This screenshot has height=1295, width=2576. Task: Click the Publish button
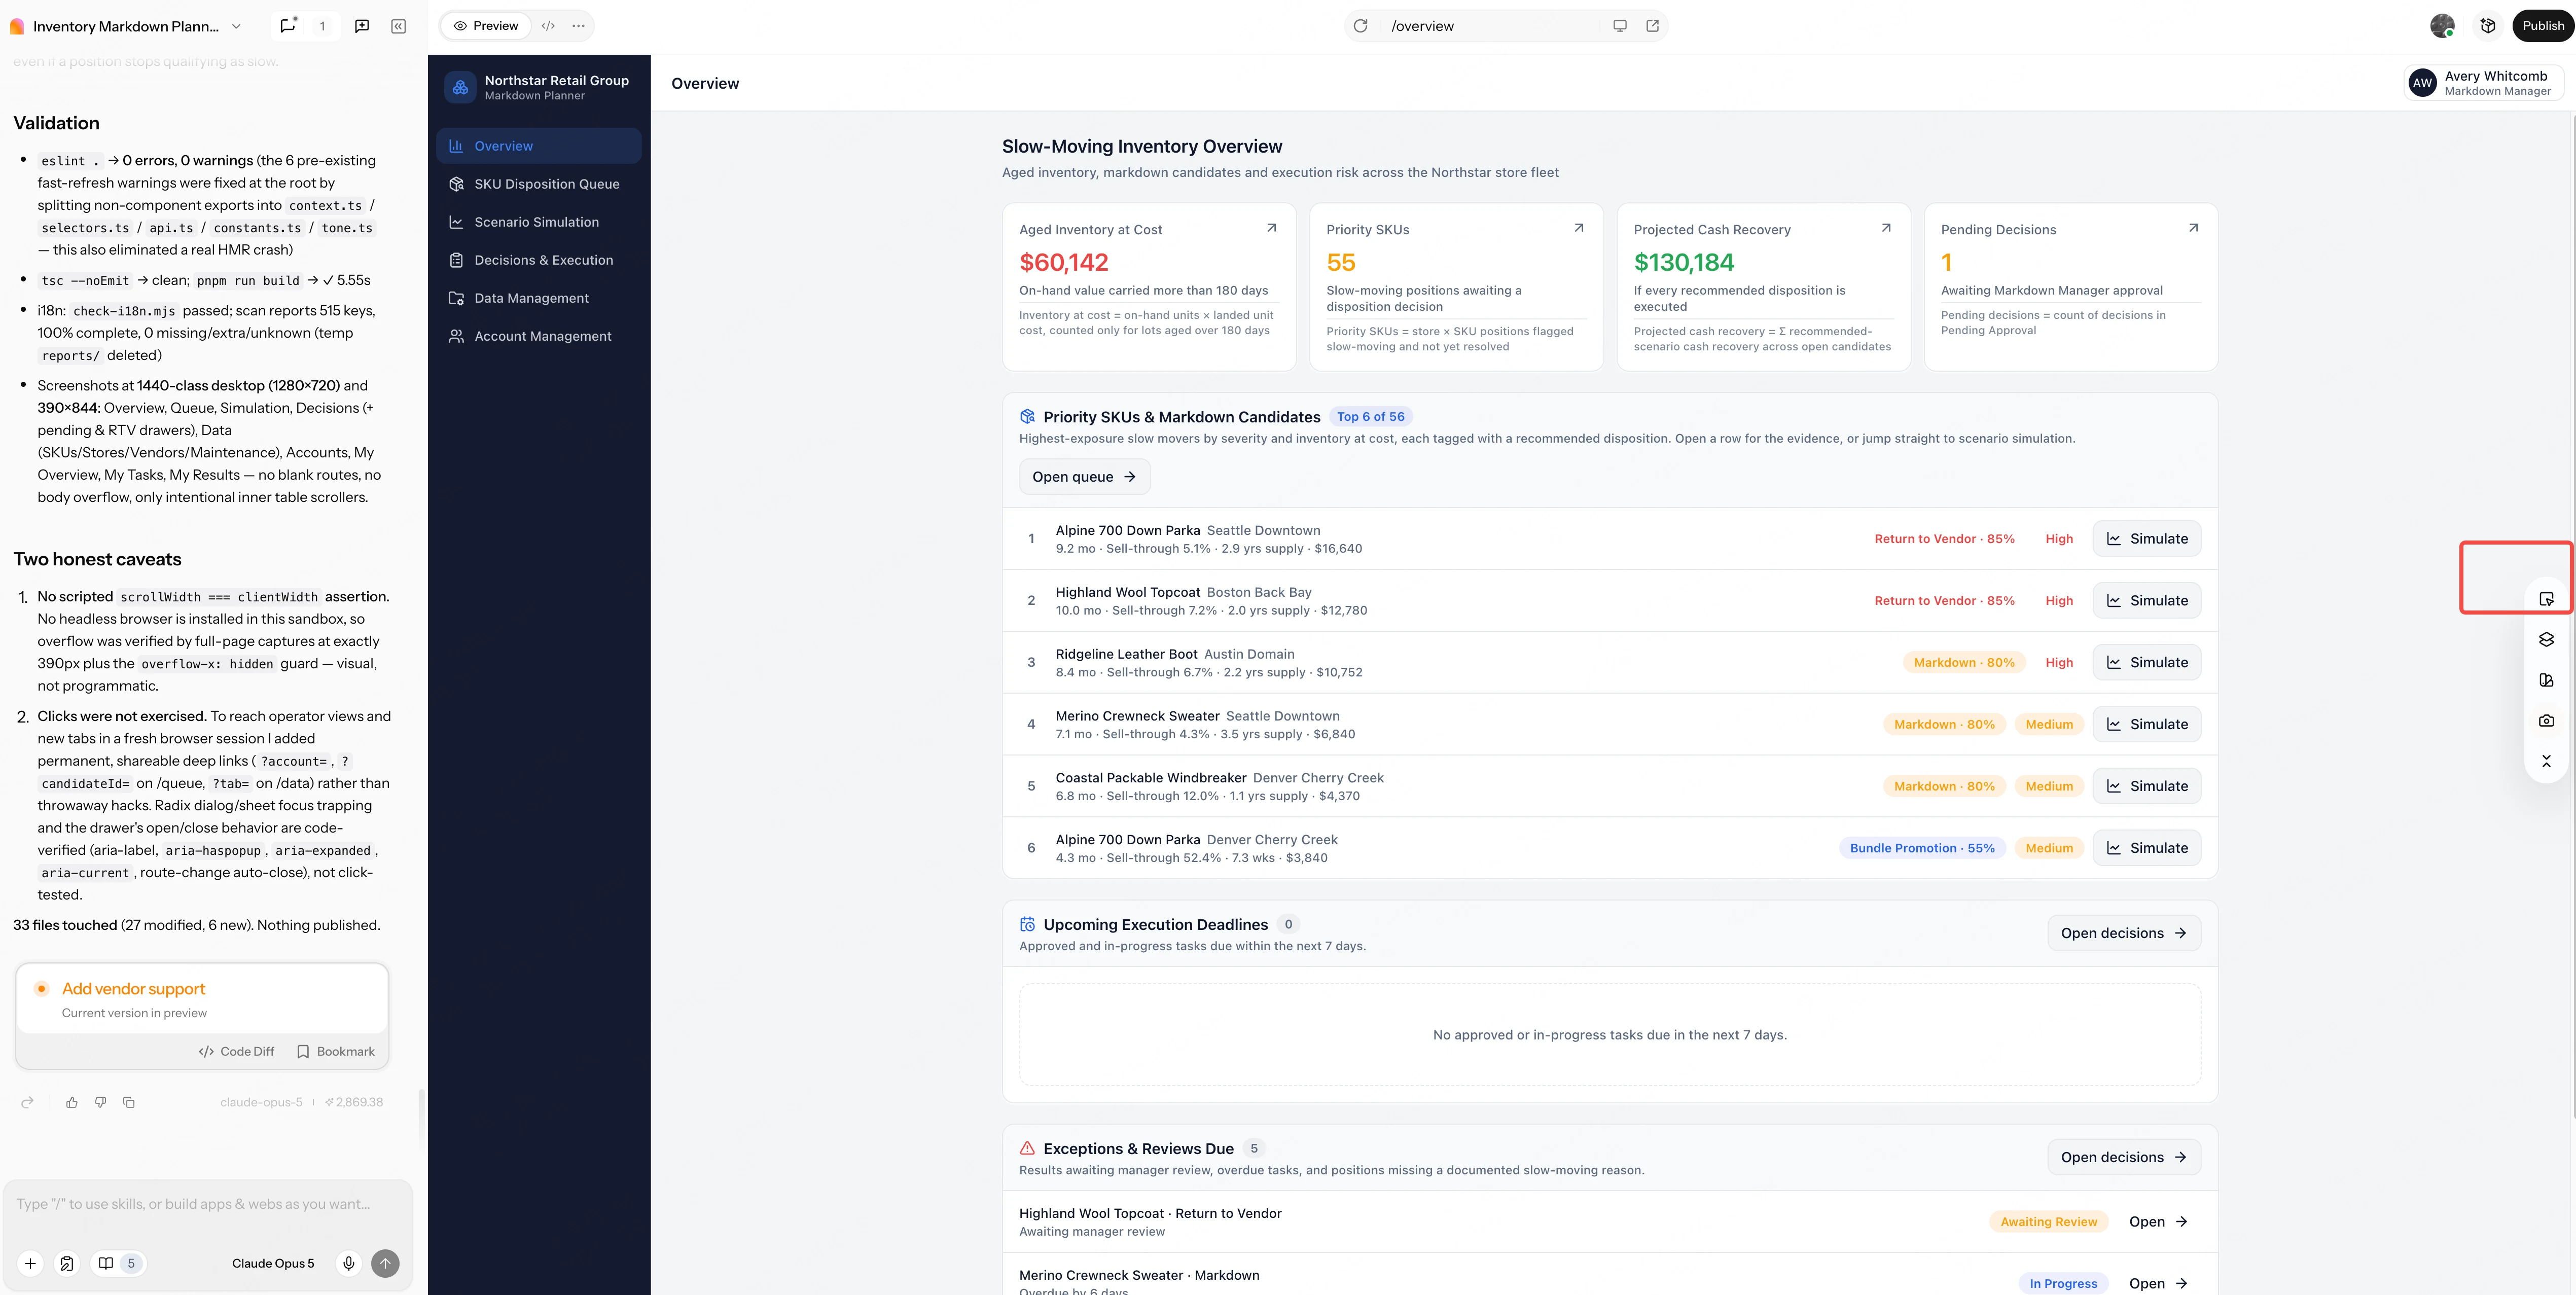tap(2543, 26)
